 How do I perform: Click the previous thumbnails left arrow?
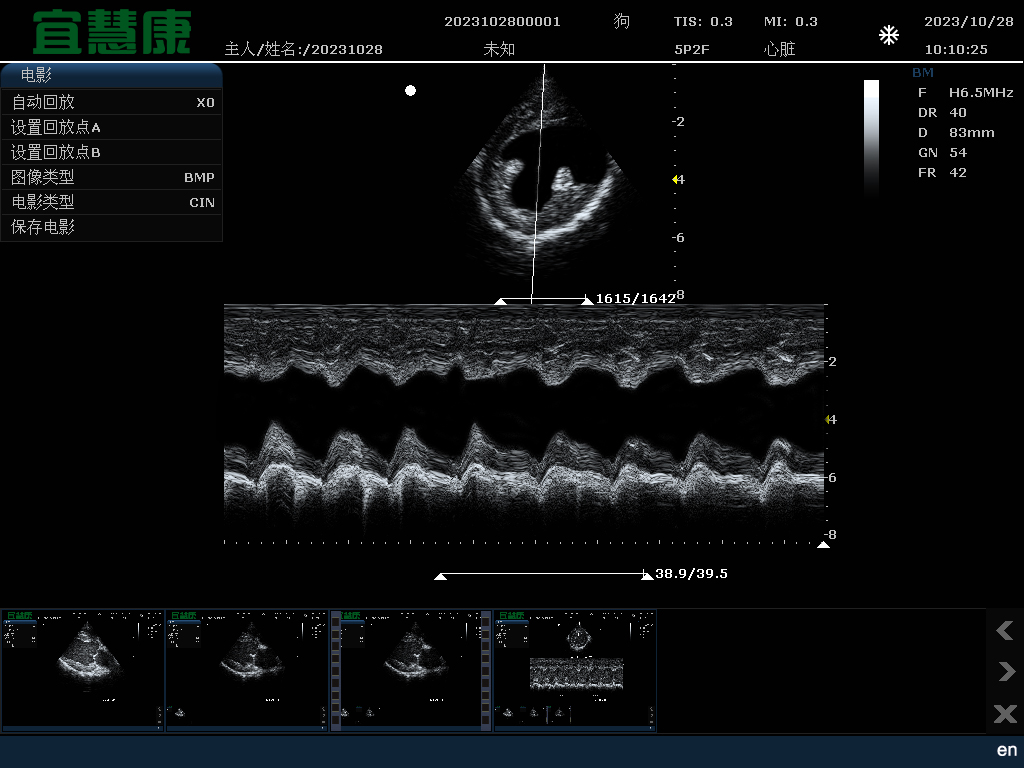point(1004,630)
